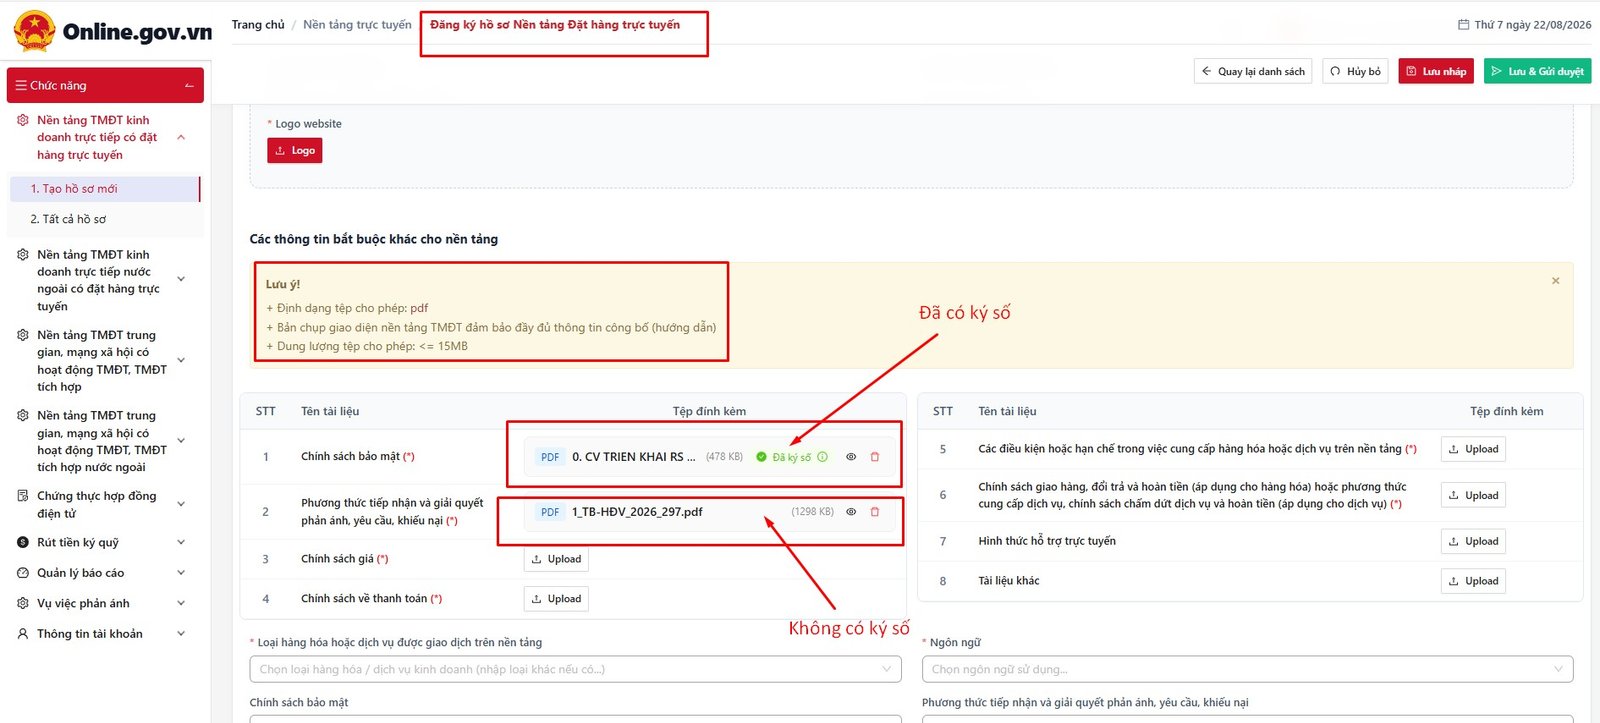Image resolution: width=1600 pixels, height=723 pixels.
Task: Click the 1_TB-HĐV_2026_297.pdf file name
Action: click(637, 512)
